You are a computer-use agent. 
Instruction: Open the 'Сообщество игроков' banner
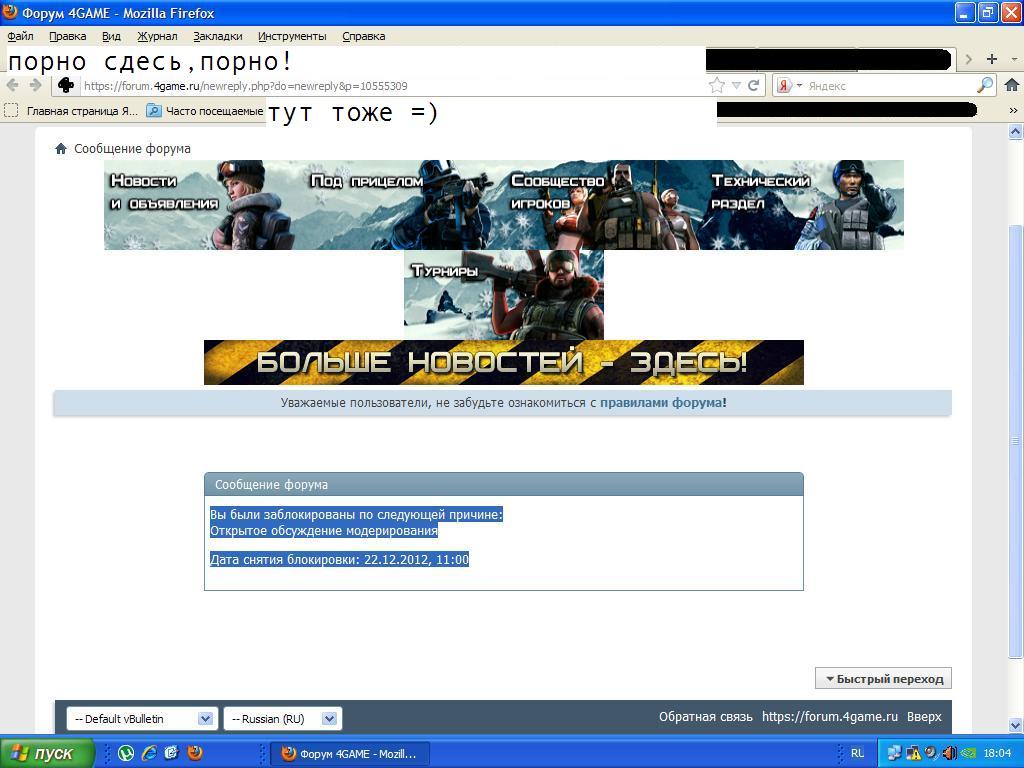click(603, 205)
